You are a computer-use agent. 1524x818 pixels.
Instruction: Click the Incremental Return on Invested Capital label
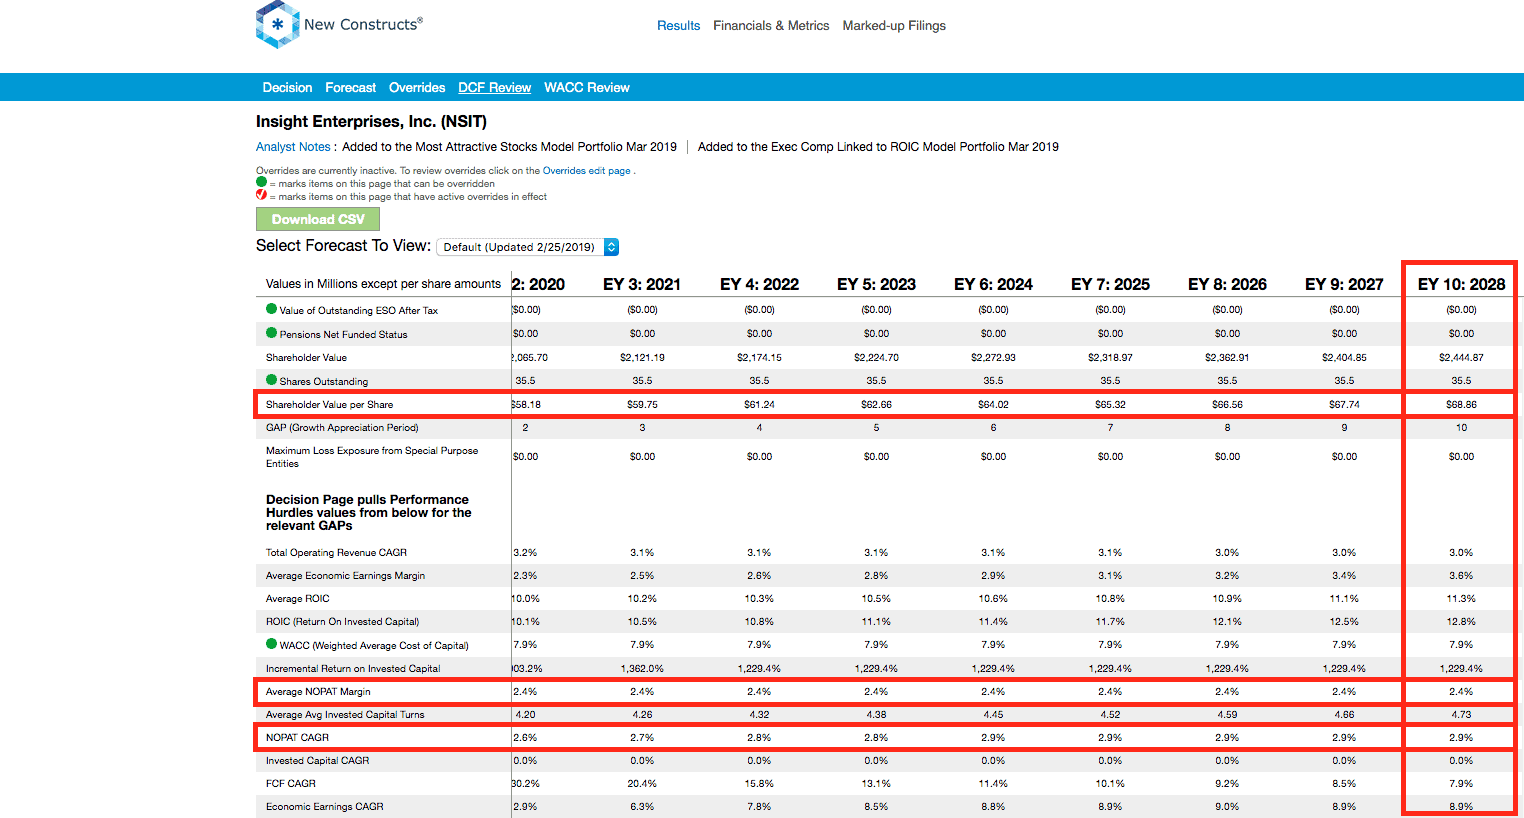pos(353,669)
